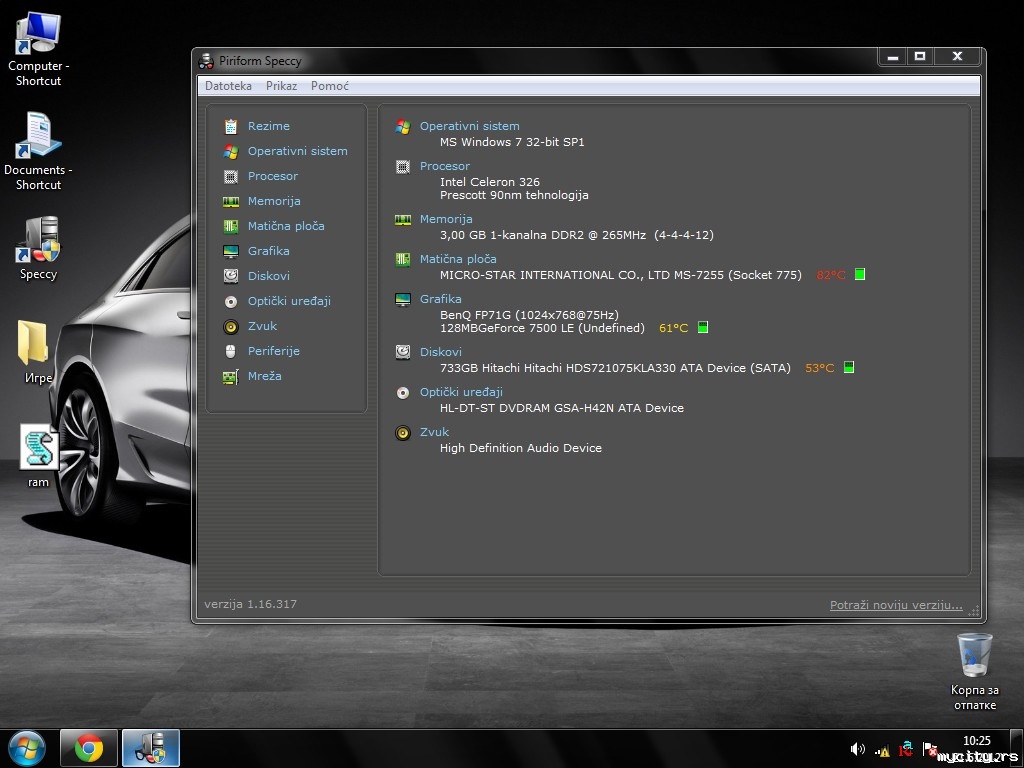Open the Diskovi sidebar section

(268, 276)
